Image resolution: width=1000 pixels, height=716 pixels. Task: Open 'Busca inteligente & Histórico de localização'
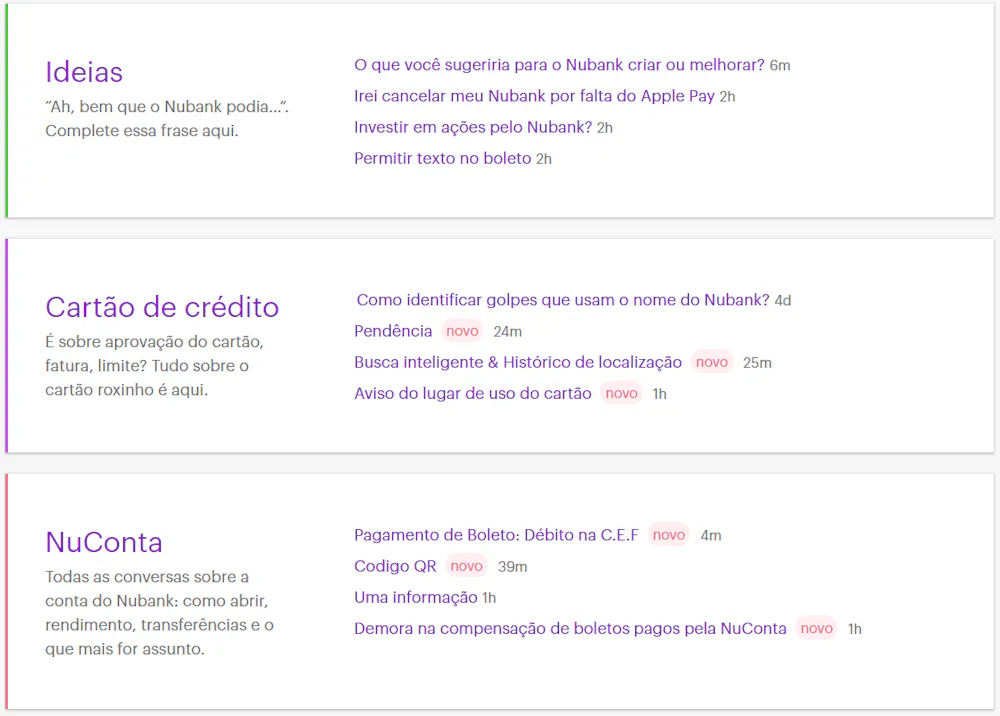[518, 363]
